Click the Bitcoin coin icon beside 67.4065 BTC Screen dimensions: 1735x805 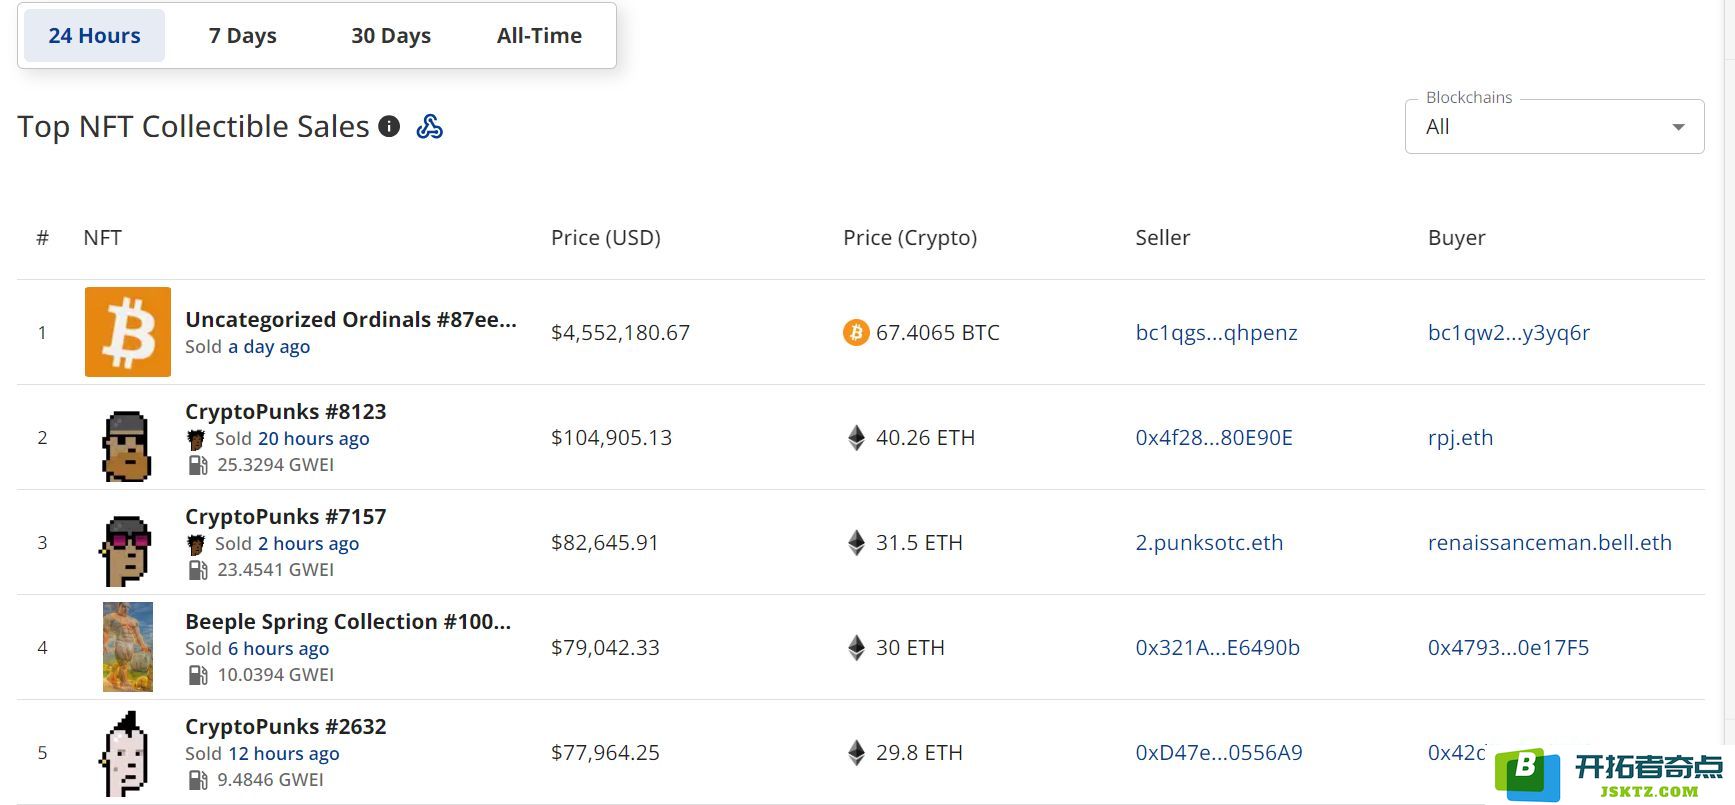(856, 332)
